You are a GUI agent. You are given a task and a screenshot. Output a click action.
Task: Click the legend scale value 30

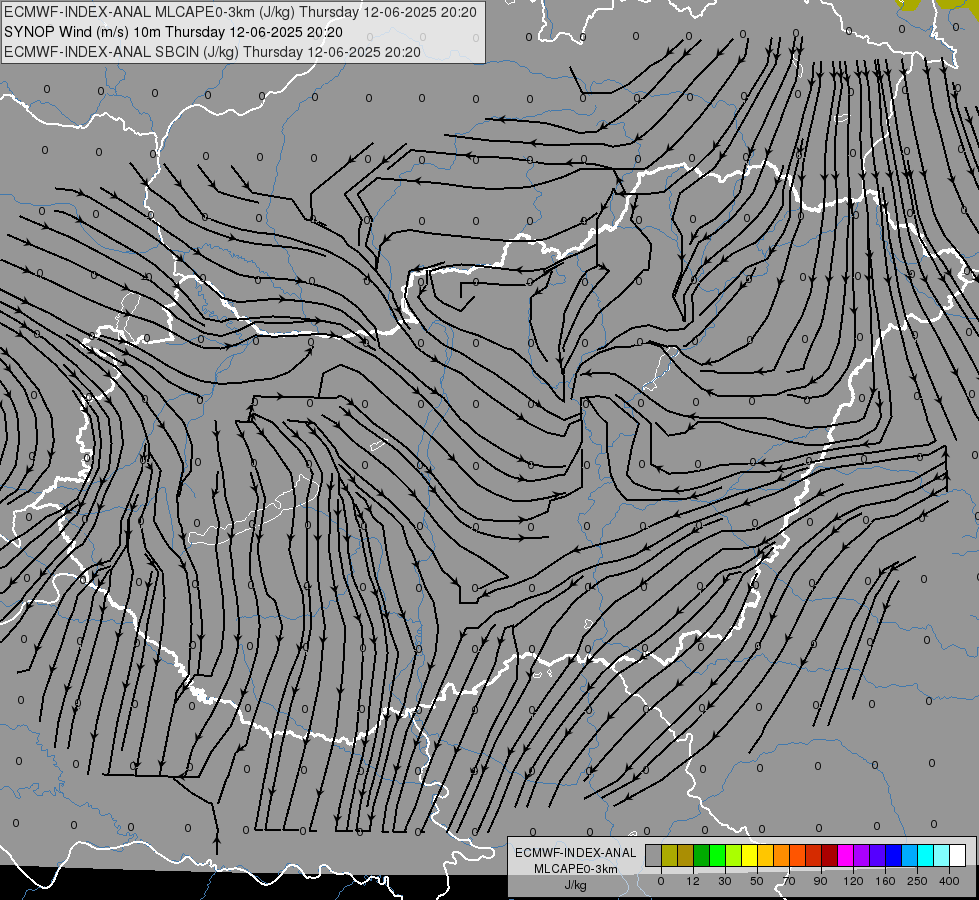click(x=725, y=881)
